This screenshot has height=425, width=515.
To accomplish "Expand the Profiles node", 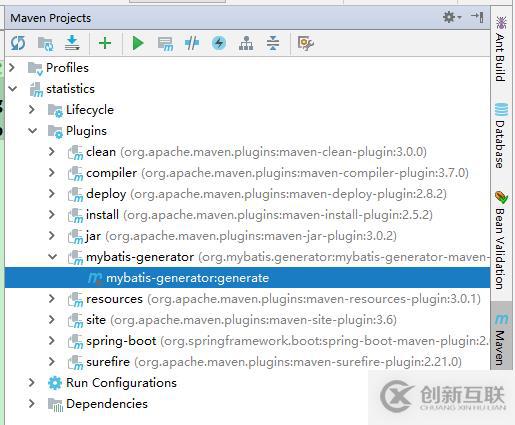I will pos(12,68).
